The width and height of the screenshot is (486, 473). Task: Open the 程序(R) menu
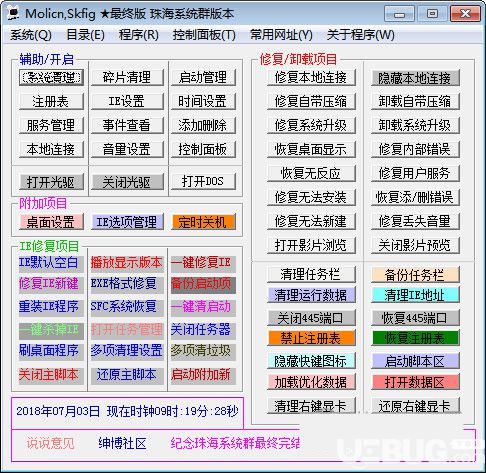(x=139, y=35)
